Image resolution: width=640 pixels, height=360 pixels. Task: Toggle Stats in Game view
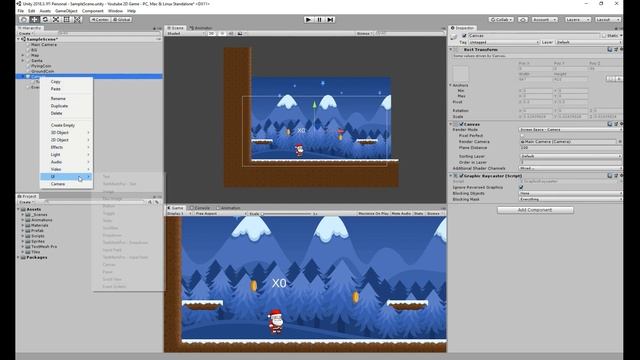pos(418,213)
